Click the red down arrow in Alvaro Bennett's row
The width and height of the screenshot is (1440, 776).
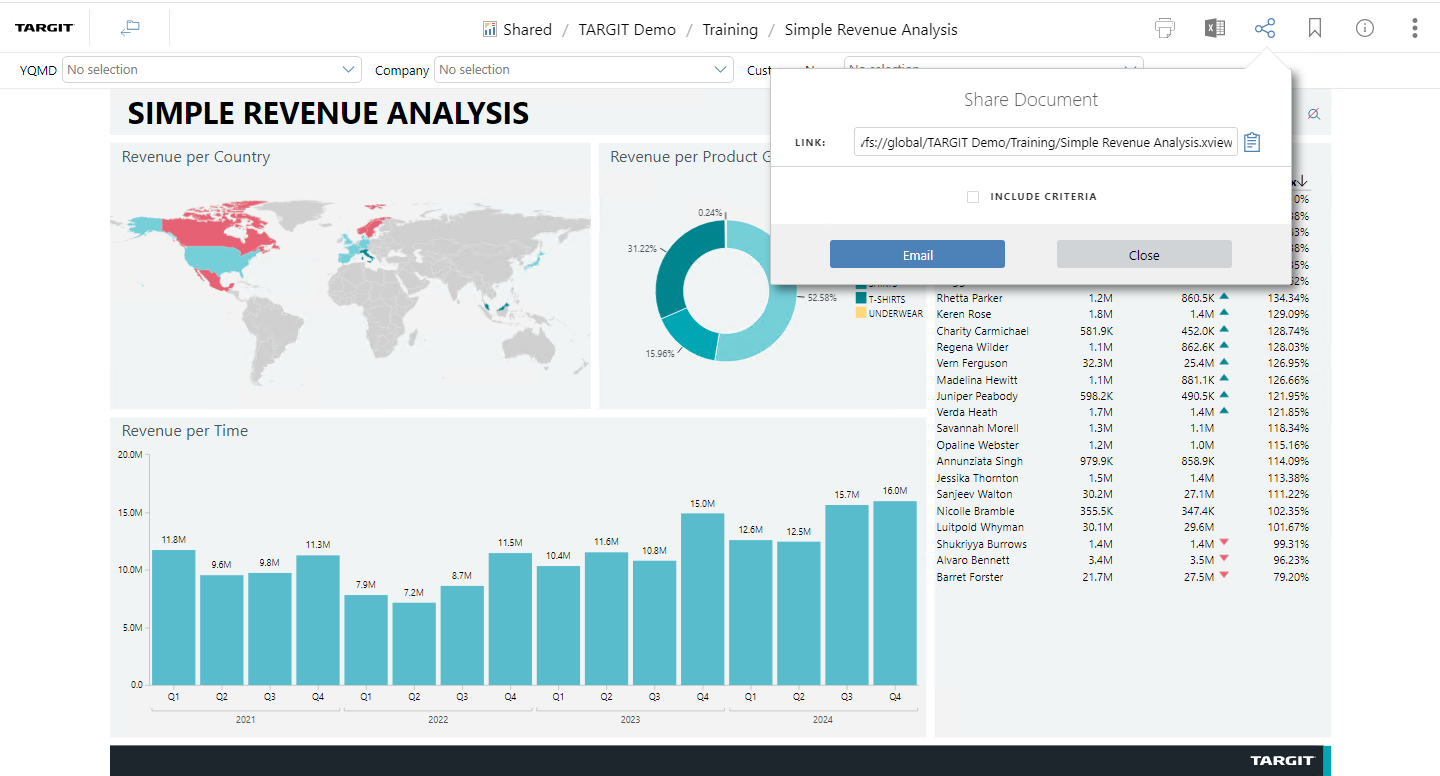point(1224,559)
